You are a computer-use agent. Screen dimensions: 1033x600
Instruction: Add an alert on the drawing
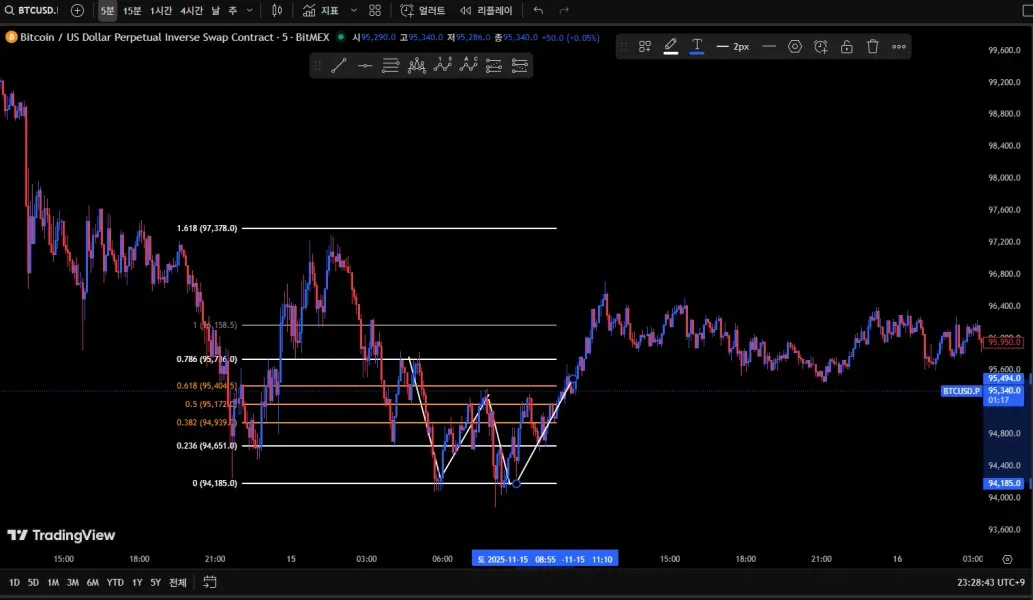click(821, 46)
